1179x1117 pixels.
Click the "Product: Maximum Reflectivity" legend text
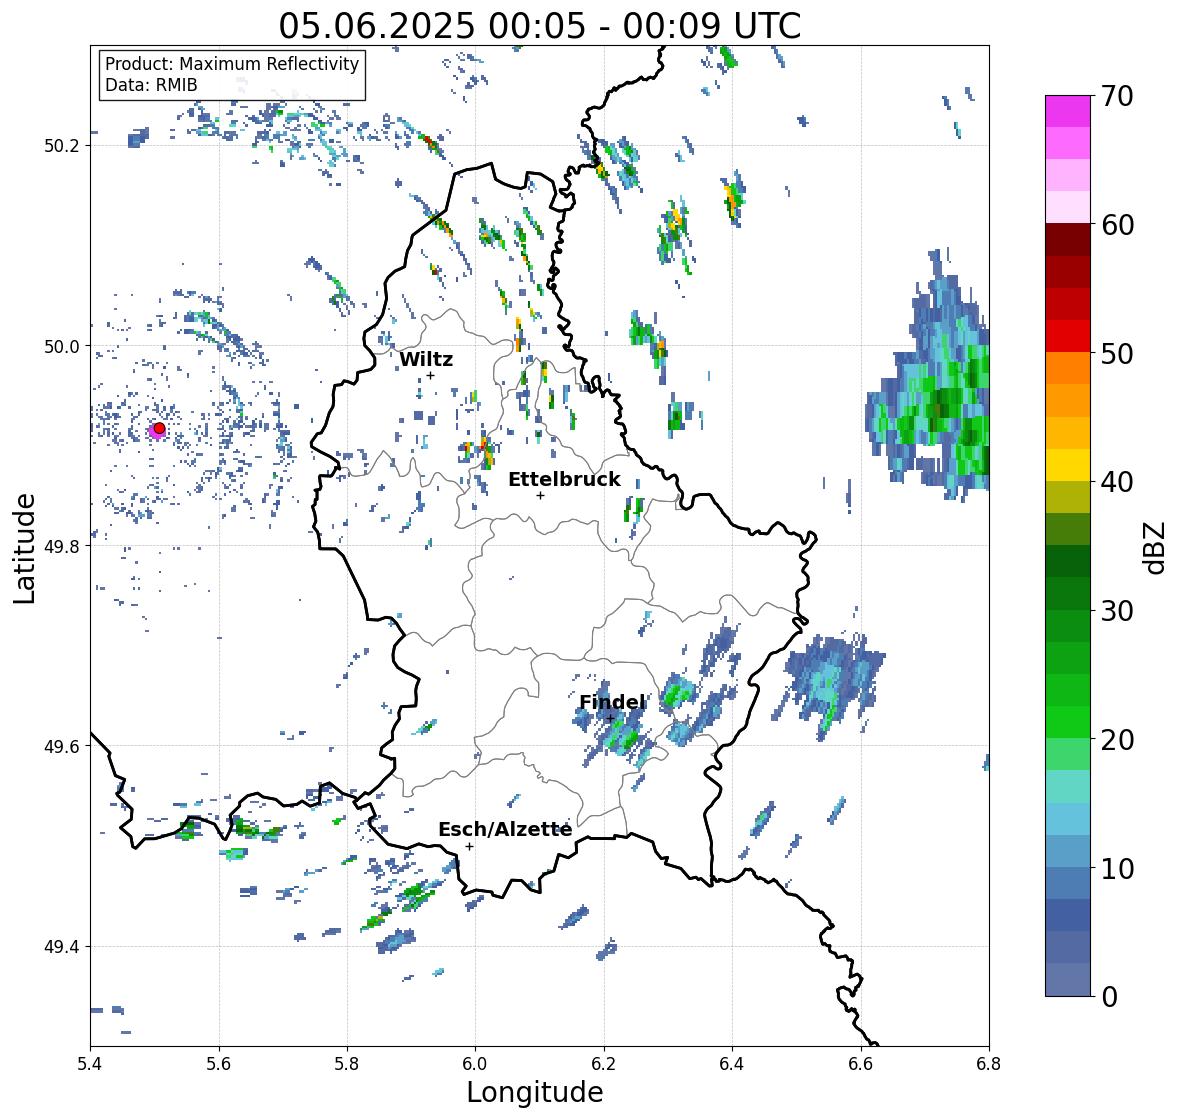pos(232,64)
